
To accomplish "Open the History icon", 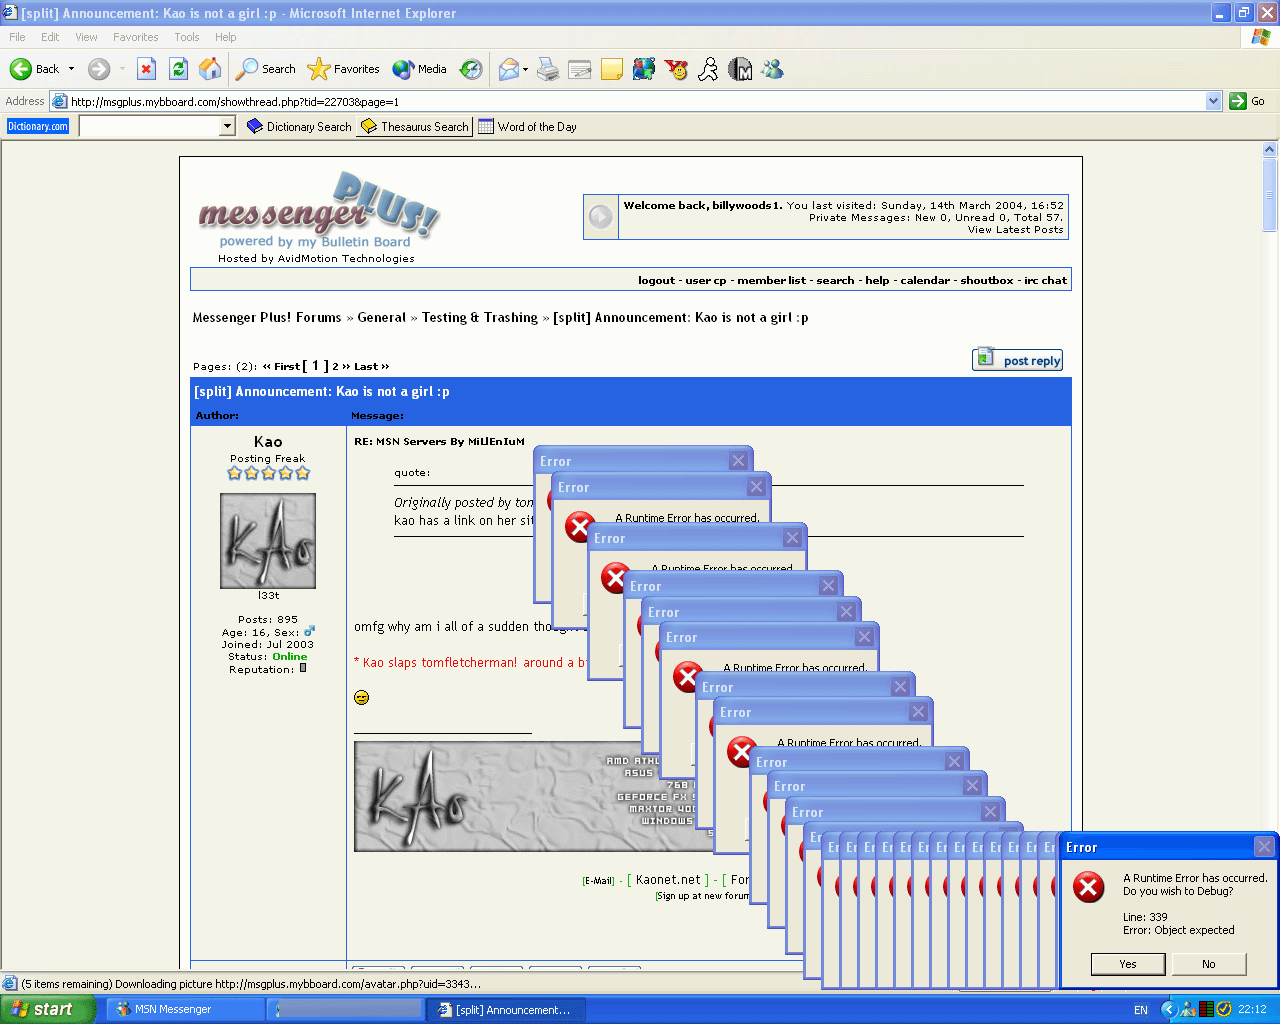I will coord(471,69).
